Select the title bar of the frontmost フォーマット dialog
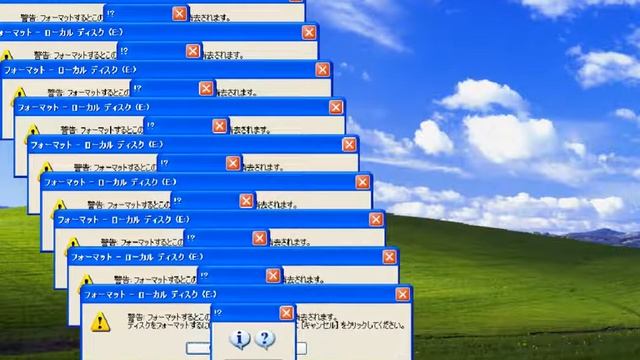 pyautogui.click(x=247, y=294)
